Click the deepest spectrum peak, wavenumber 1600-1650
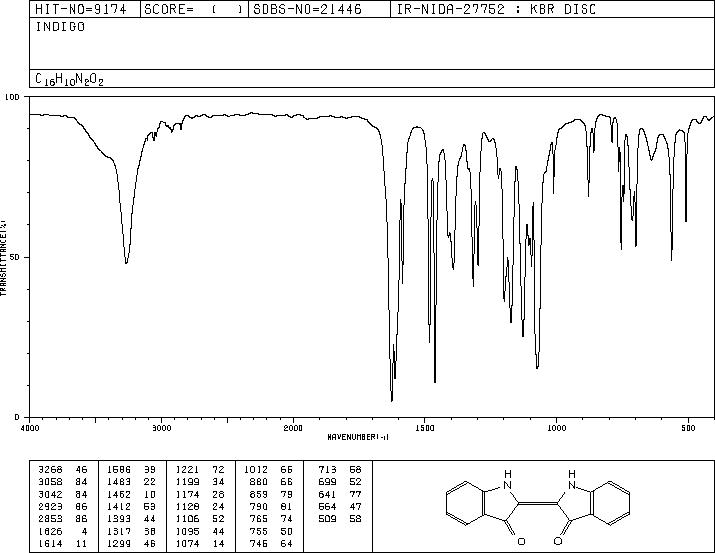Image resolution: width=715 pixels, height=553 pixels. coord(392,400)
